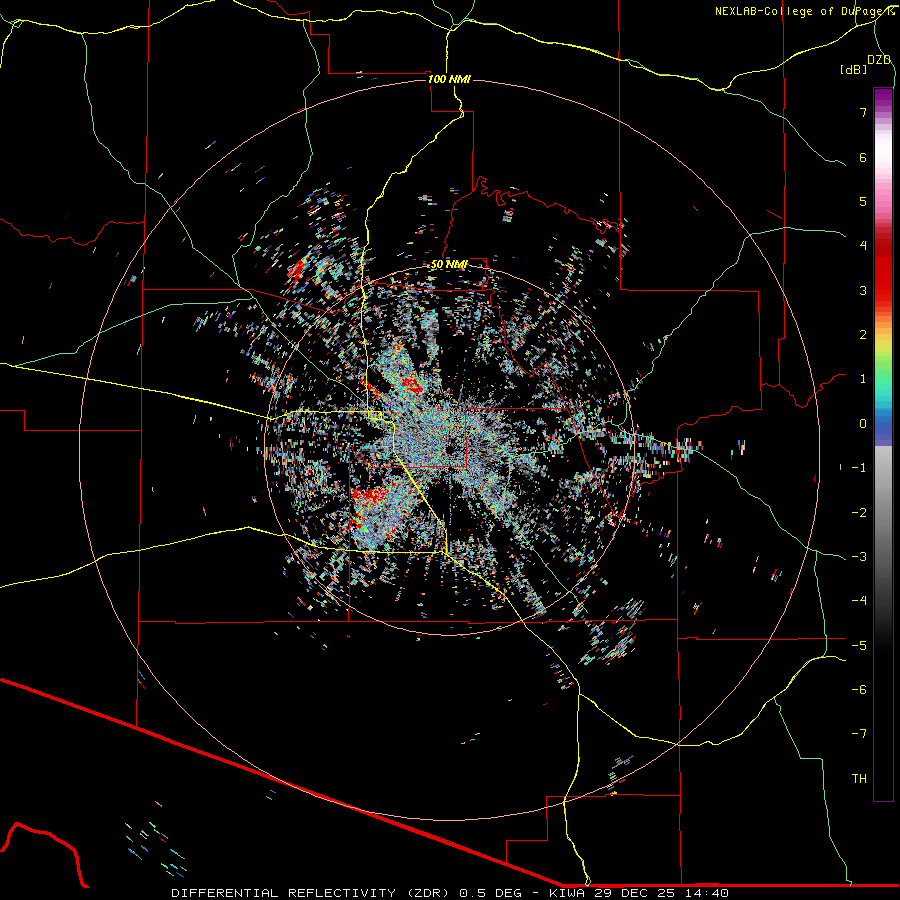Click the -2 value on the dB scale
The image size is (900, 900).
click(859, 513)
